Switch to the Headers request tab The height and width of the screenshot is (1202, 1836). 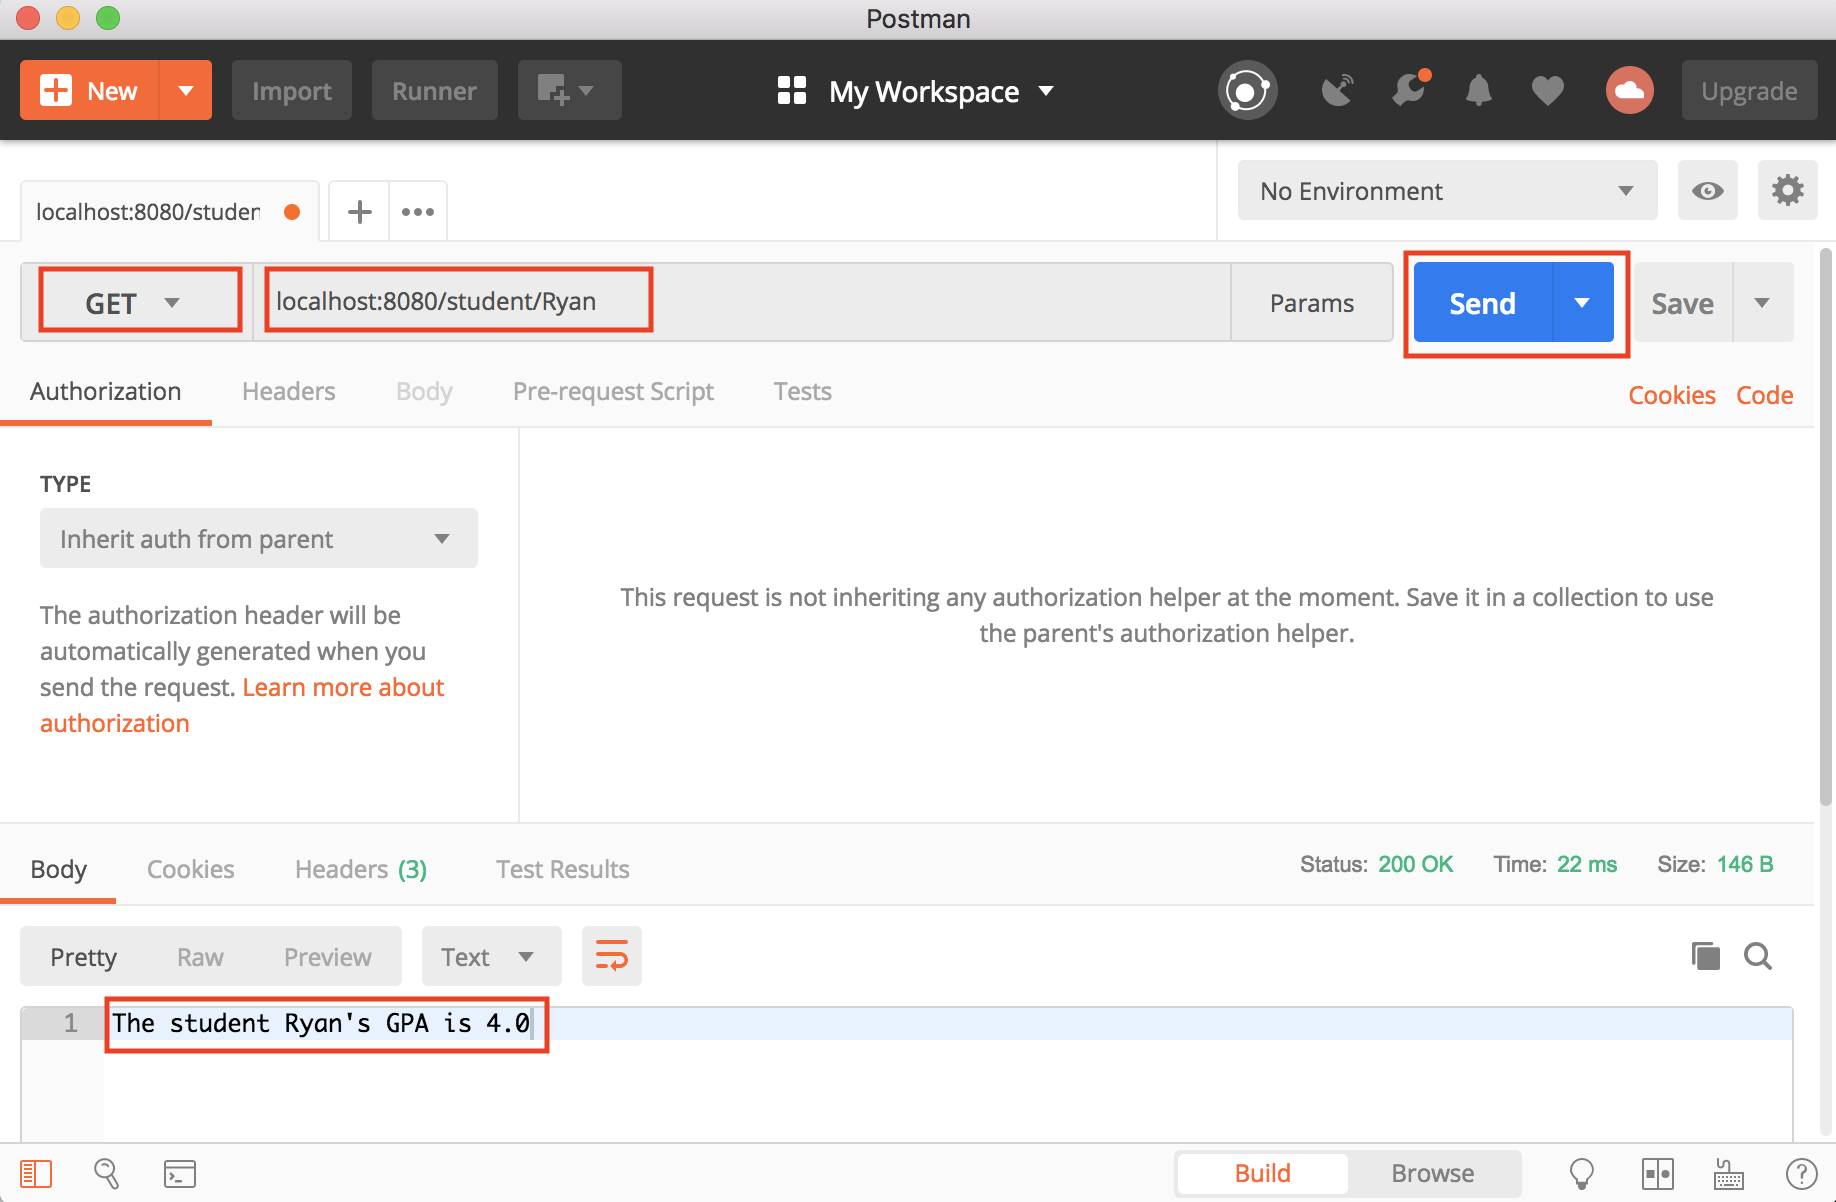[288, 391]
